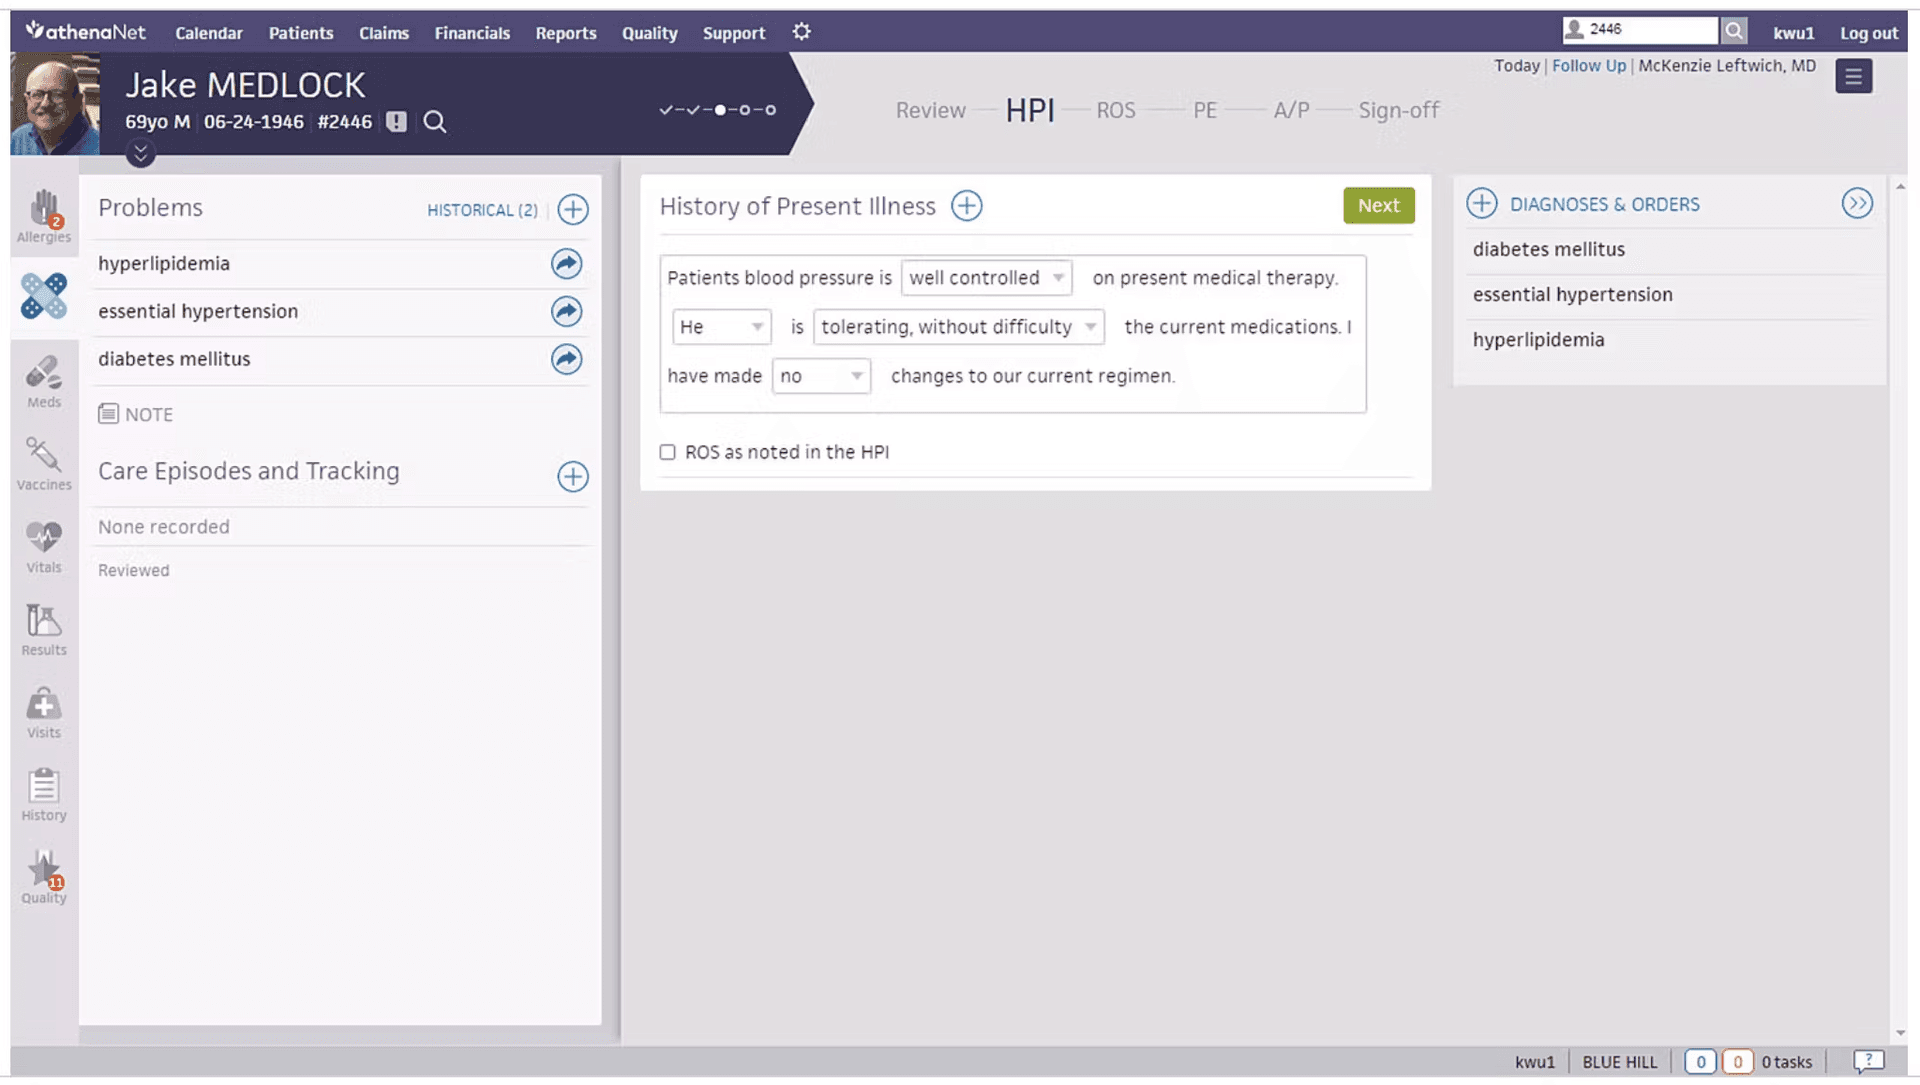The height and width of the screenshot is (1085, 1920).
Task: Go to the A/P encounter stage
Action: (x=1291, y=111)
